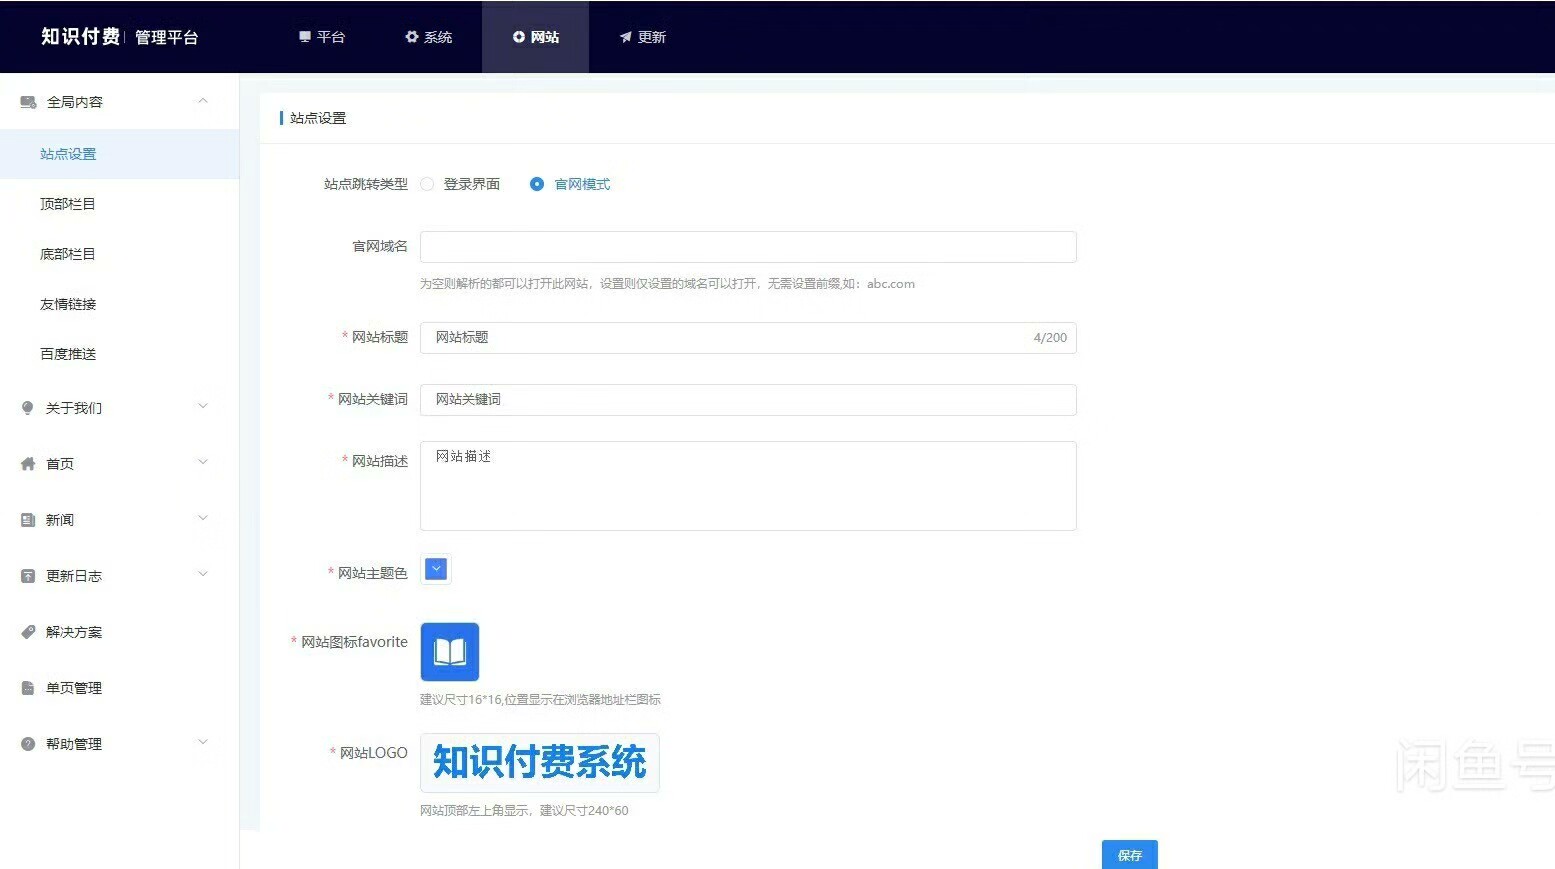Select the 官网模式 radio option
1555x869 pixels.
[x=537, y=184]
